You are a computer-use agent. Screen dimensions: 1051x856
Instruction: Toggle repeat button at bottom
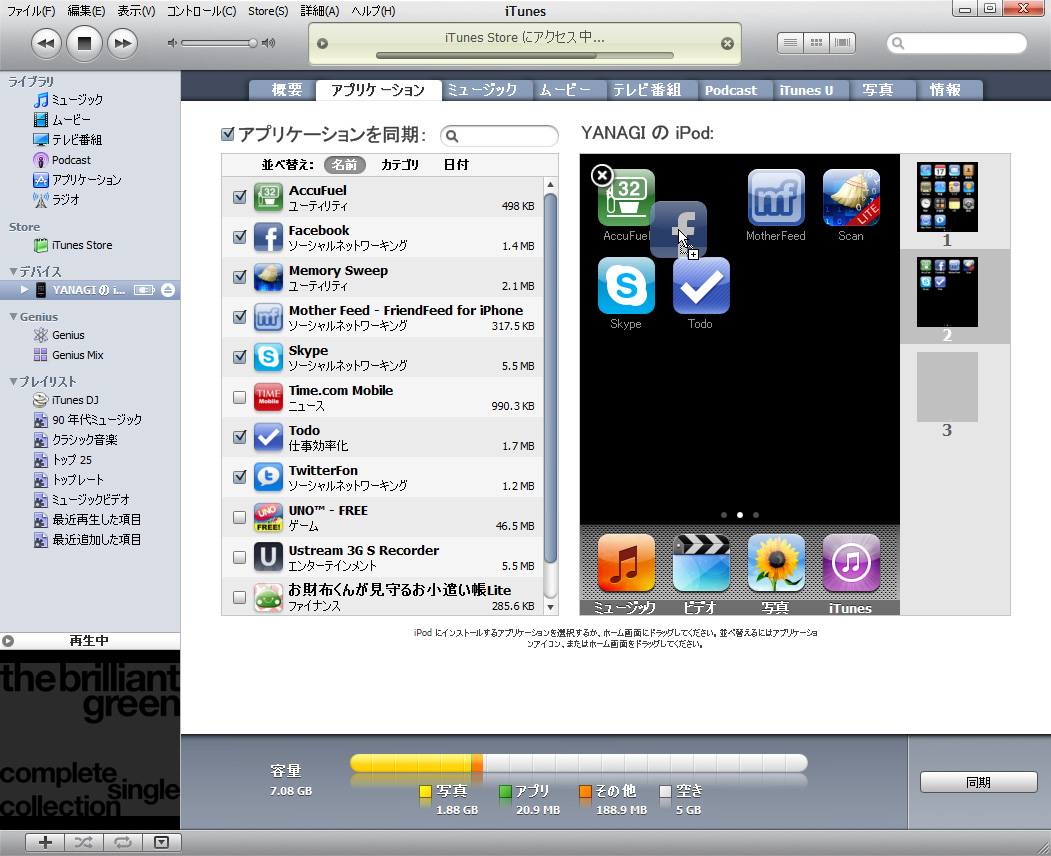[123, 843]
